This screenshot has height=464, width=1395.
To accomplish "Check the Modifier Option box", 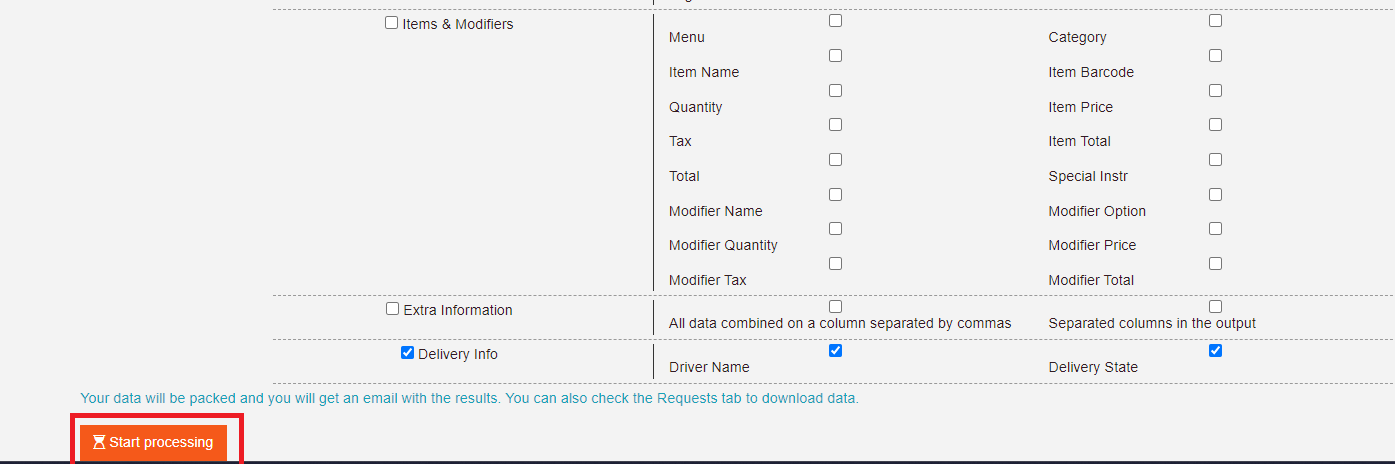I will pos(1215,194).
